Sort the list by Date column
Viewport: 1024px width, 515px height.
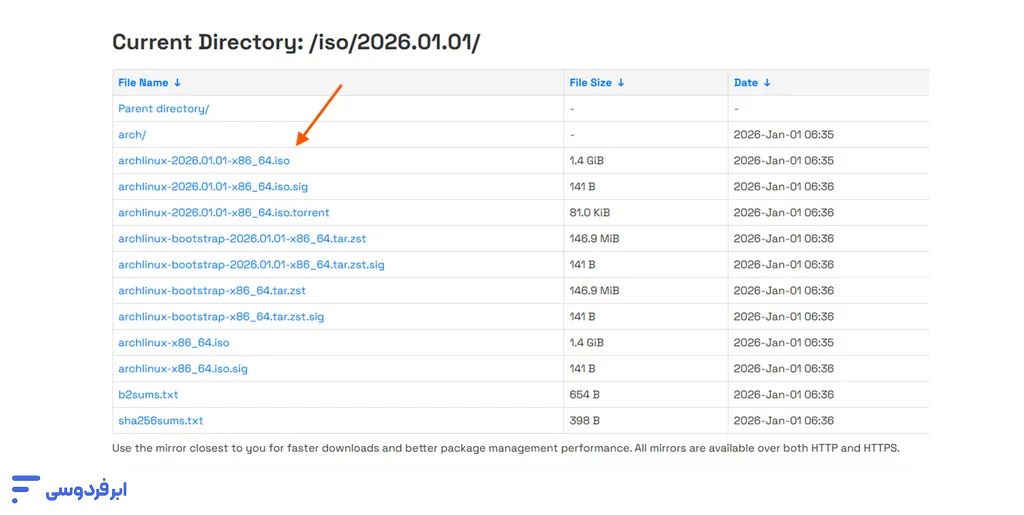752,83
